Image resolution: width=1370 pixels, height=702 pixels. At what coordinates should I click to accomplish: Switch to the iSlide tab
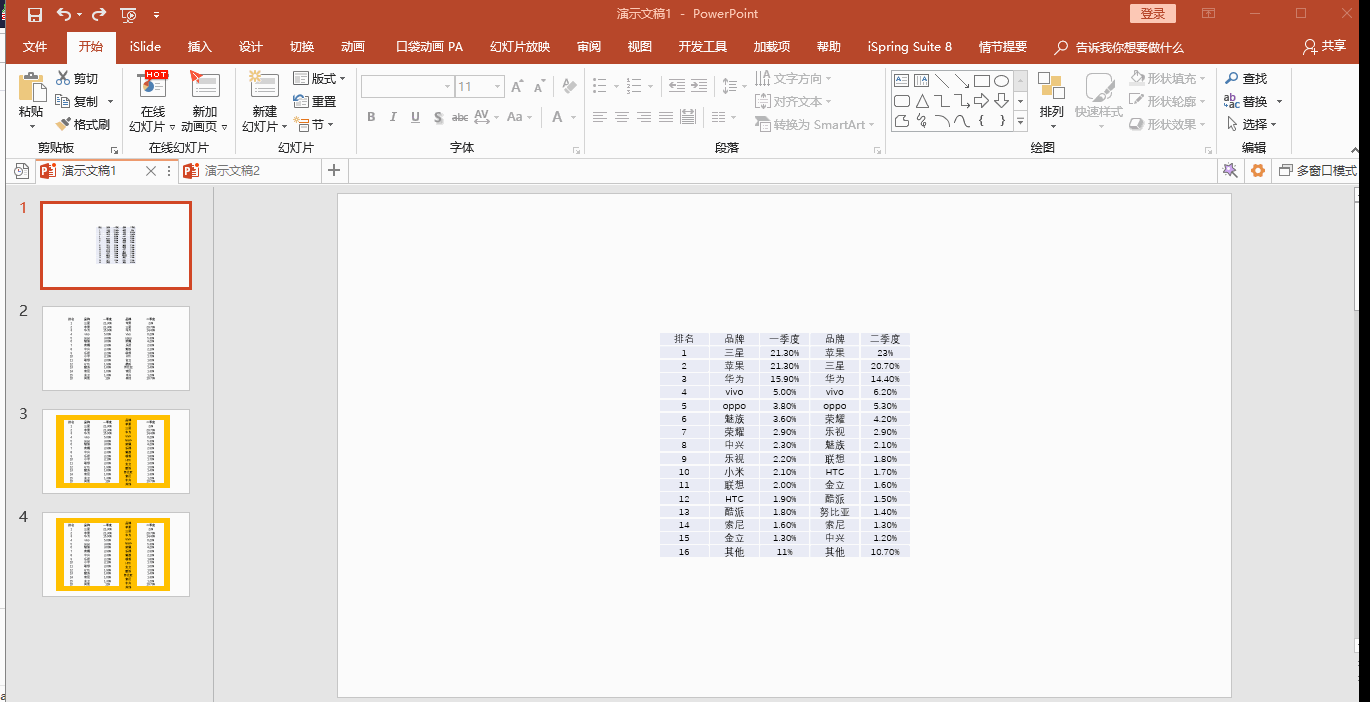click(147, 47)
